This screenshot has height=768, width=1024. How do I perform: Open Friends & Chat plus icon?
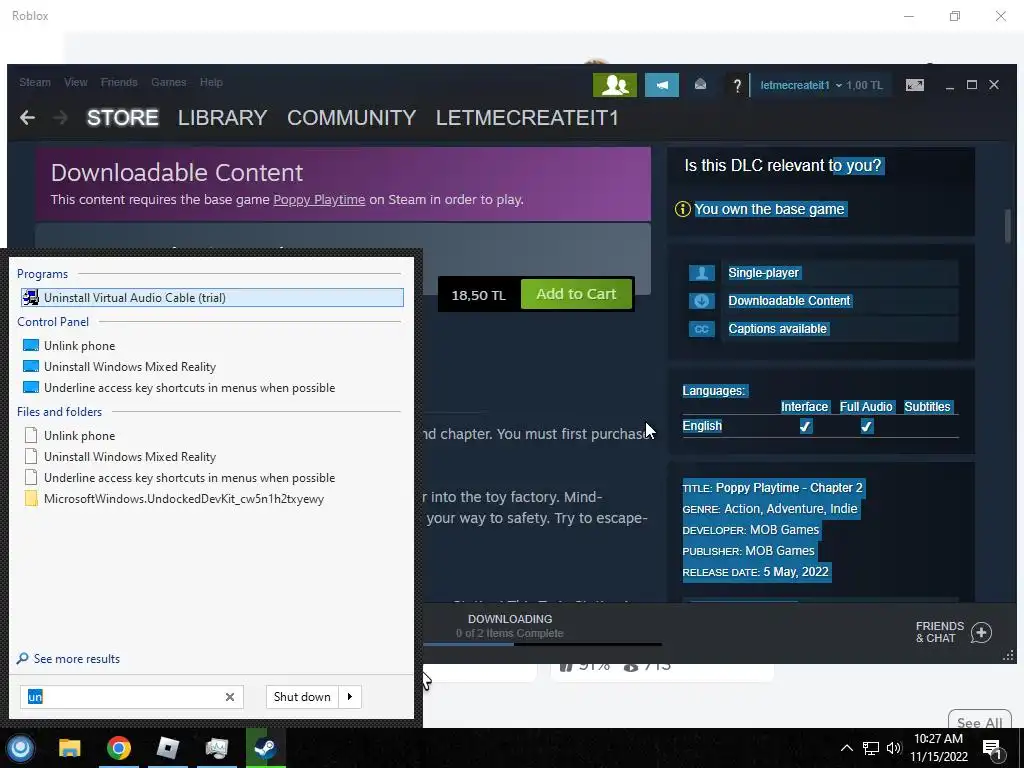(981, 632)
